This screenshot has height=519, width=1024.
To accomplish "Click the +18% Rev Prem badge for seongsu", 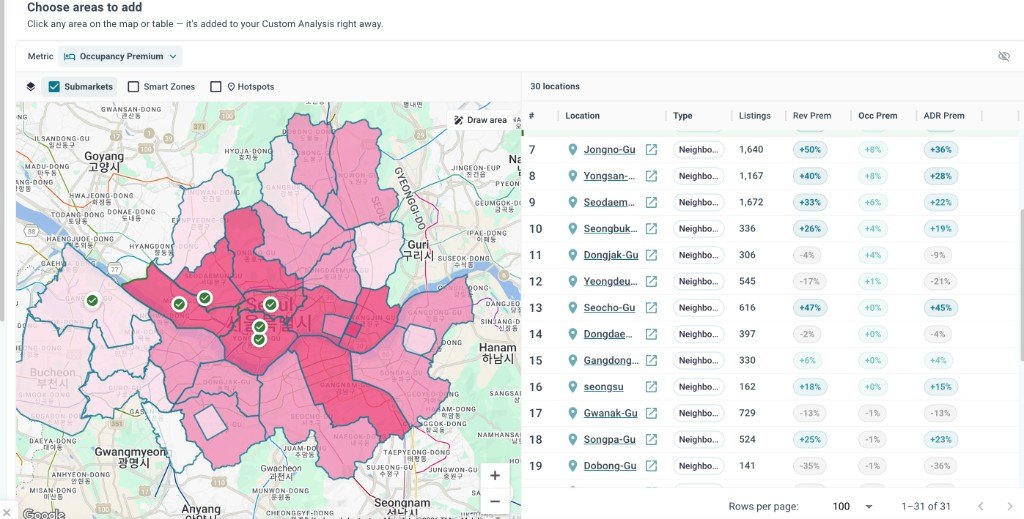I will tap(810, 386).
